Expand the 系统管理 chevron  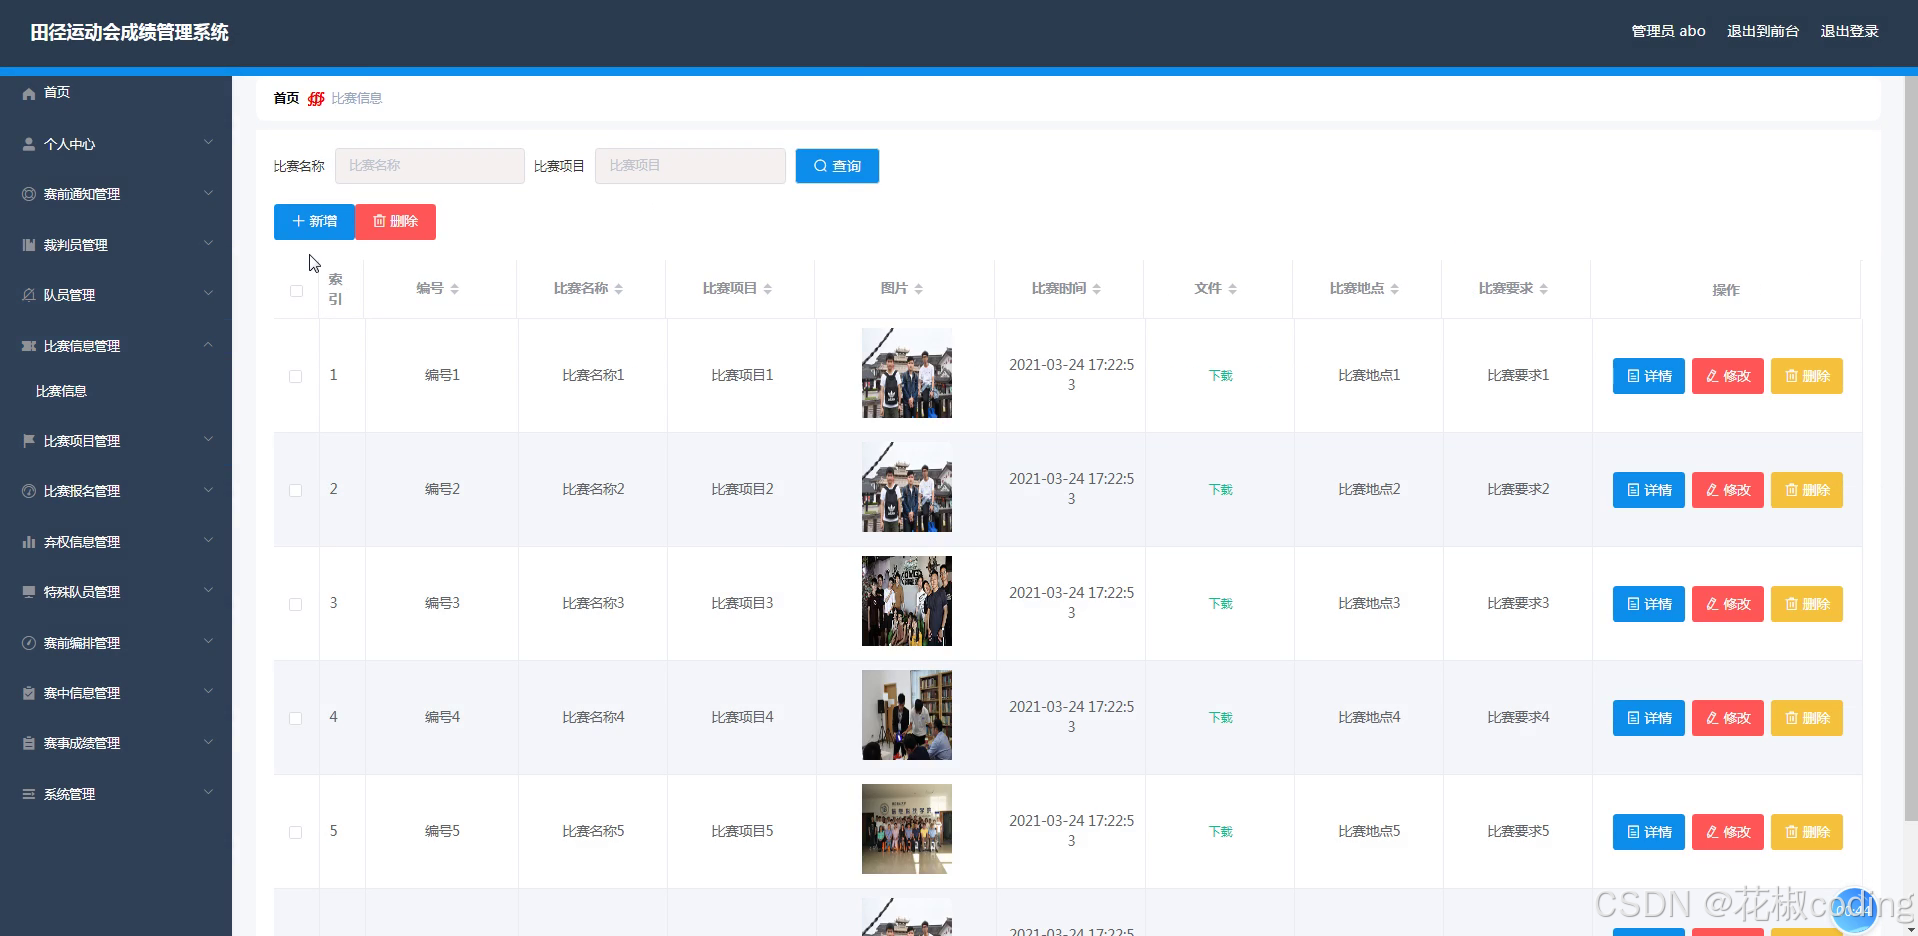pos(208,793)
